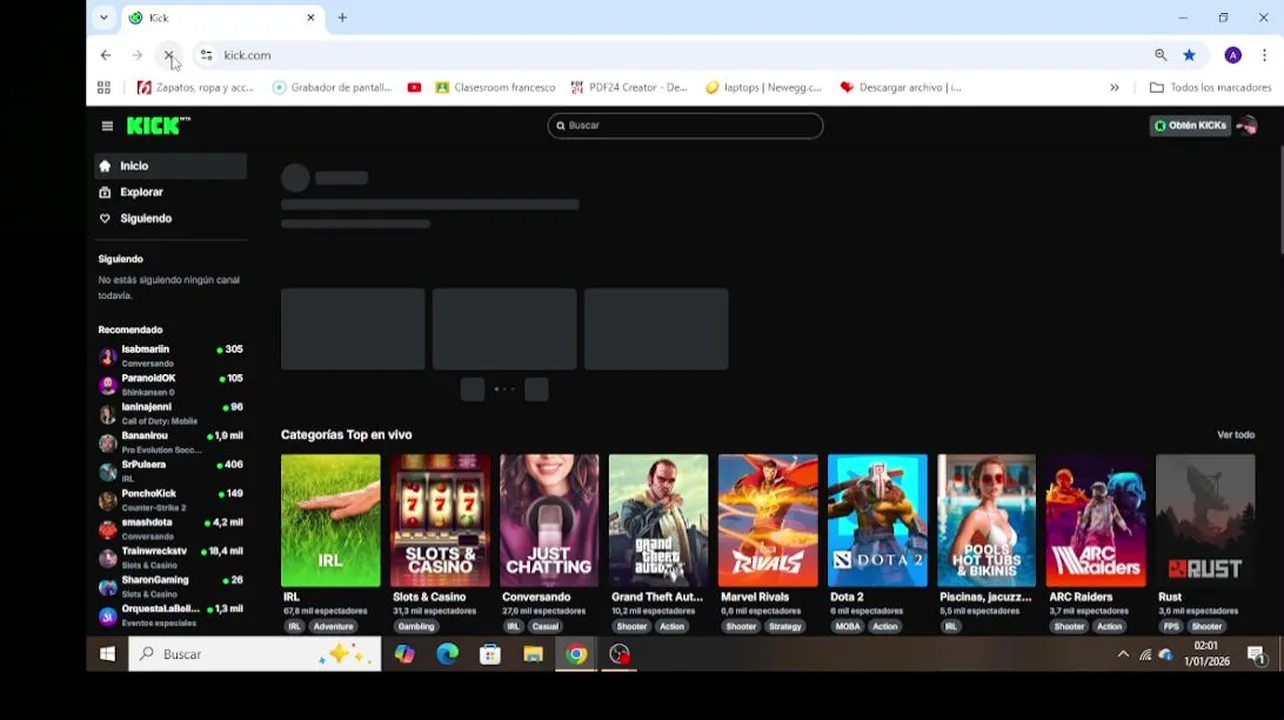Image resolution: width=1284 pixels, height=720 pixels.
Task: Click the 'FPS' tag under Rust
Action: pos(1170,627)
